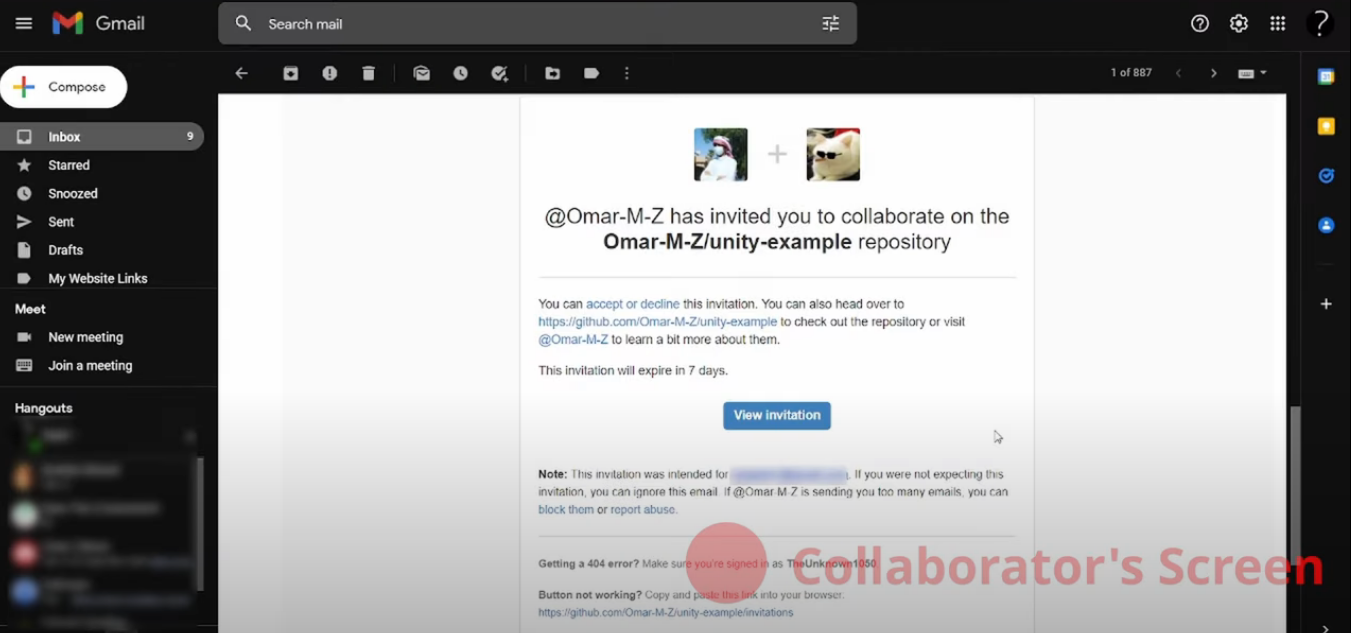Viewport: 1351px width, 633px height.
Task: Mark the email as unread
Action: (x=422, y=73)
